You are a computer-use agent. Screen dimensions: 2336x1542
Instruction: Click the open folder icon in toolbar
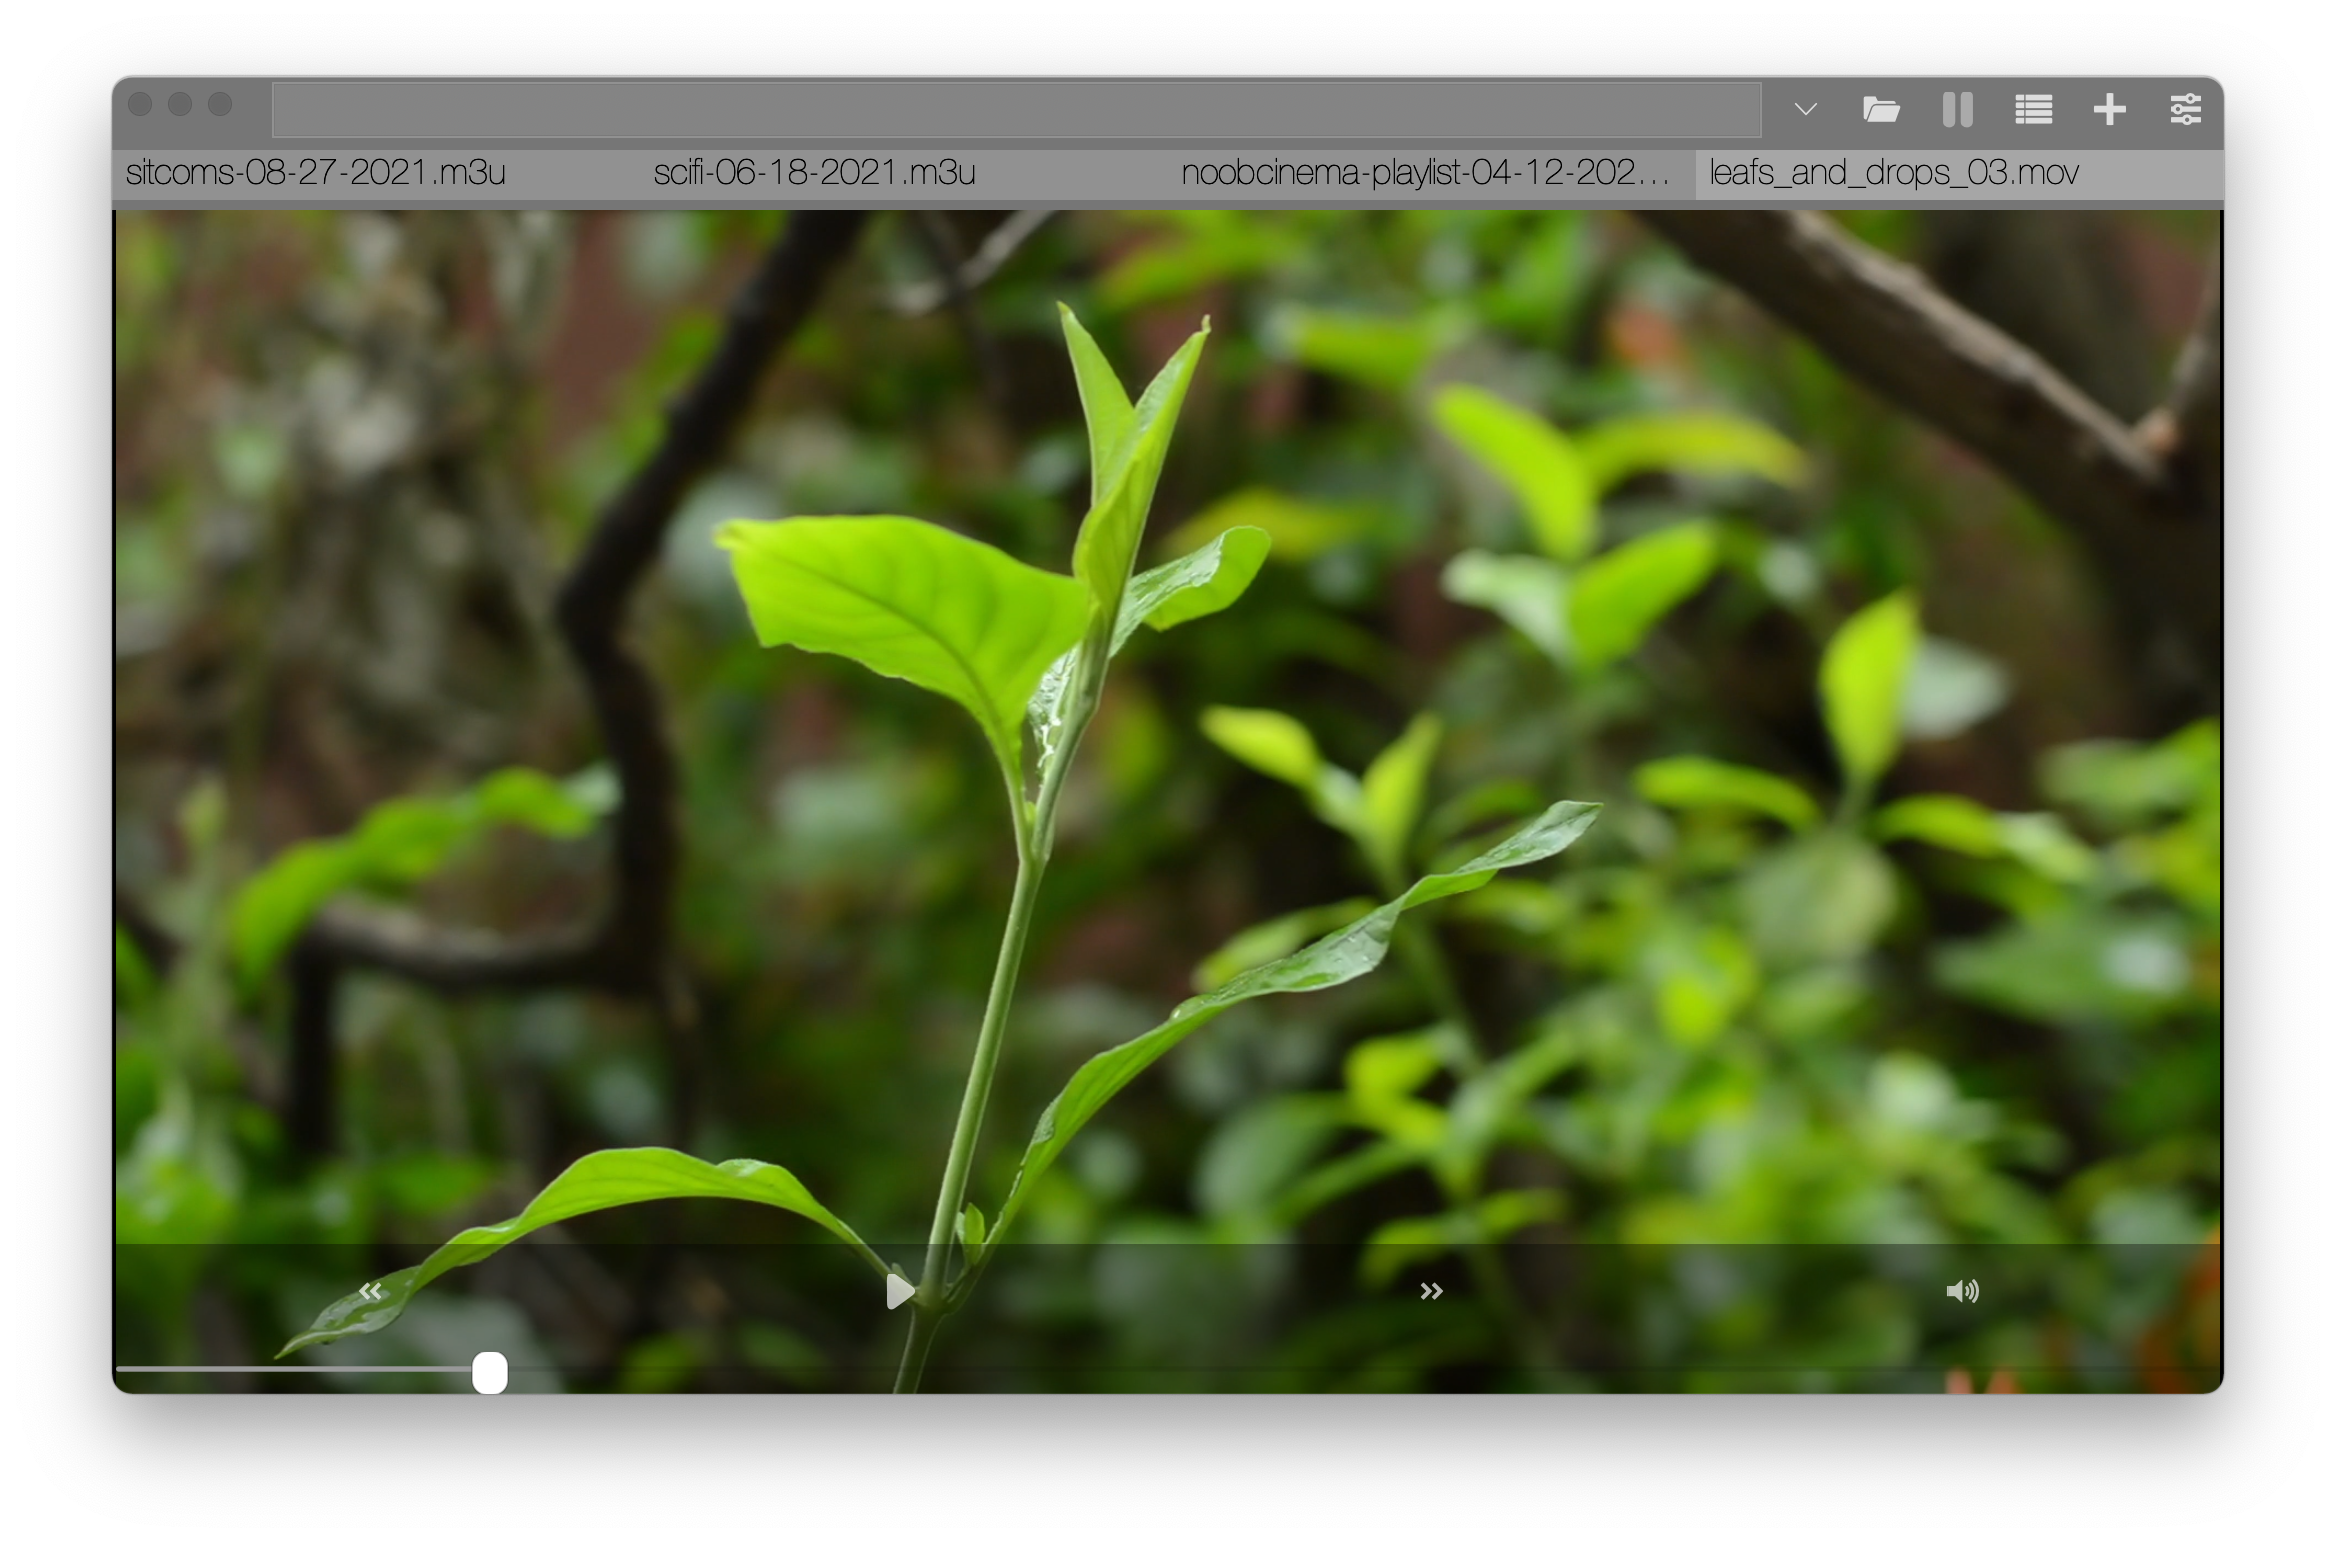(1881, 109)
